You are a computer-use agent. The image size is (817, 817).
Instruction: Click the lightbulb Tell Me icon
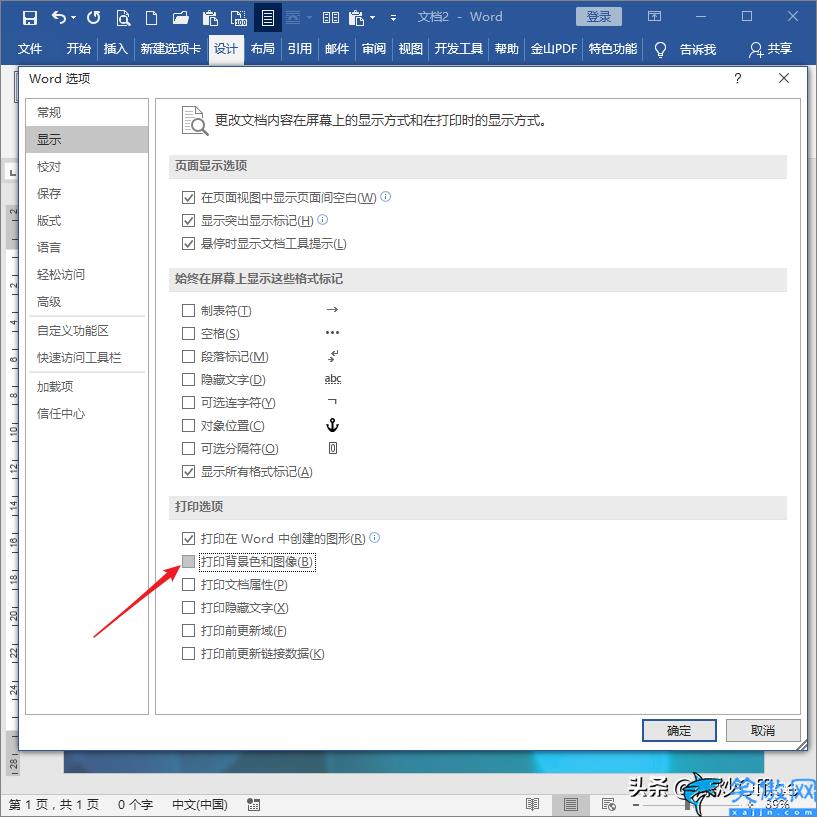click(x=660, y=49)
